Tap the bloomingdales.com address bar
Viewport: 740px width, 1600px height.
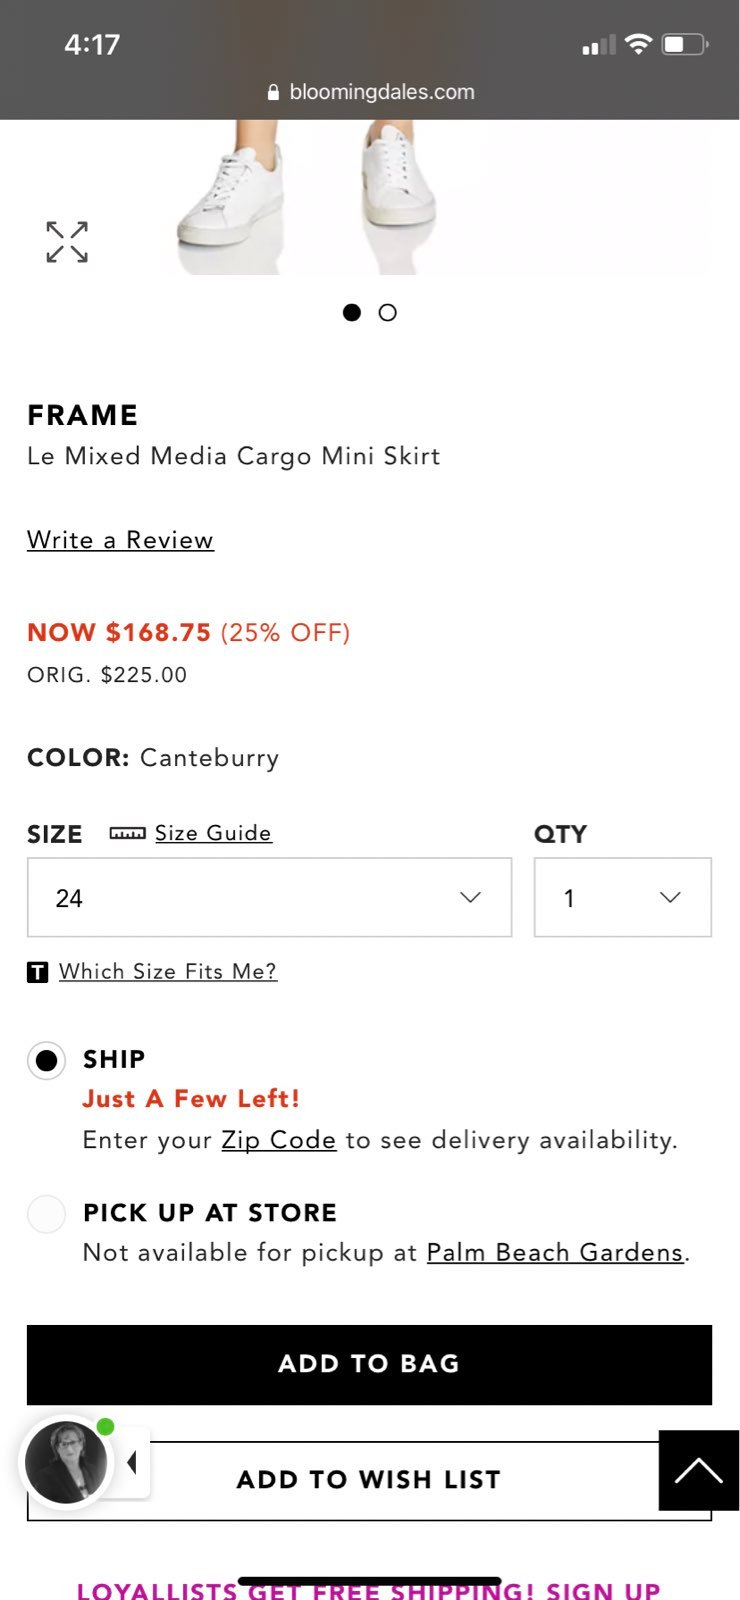[370, 92]
